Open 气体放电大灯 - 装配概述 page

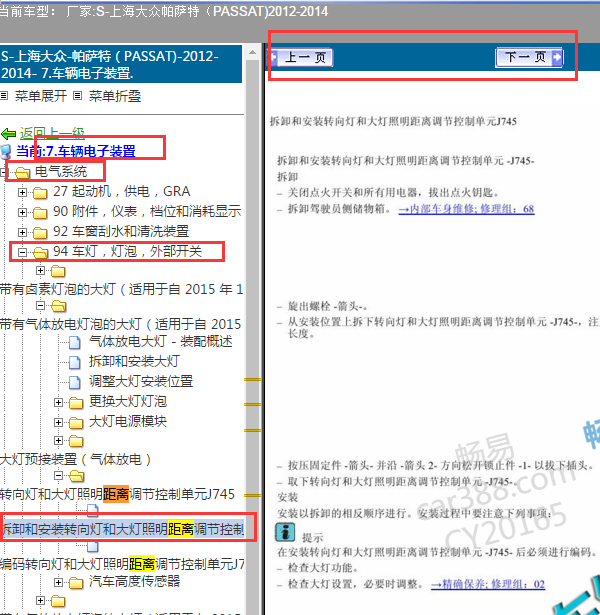pyautogui.click(x=160, y=341)
